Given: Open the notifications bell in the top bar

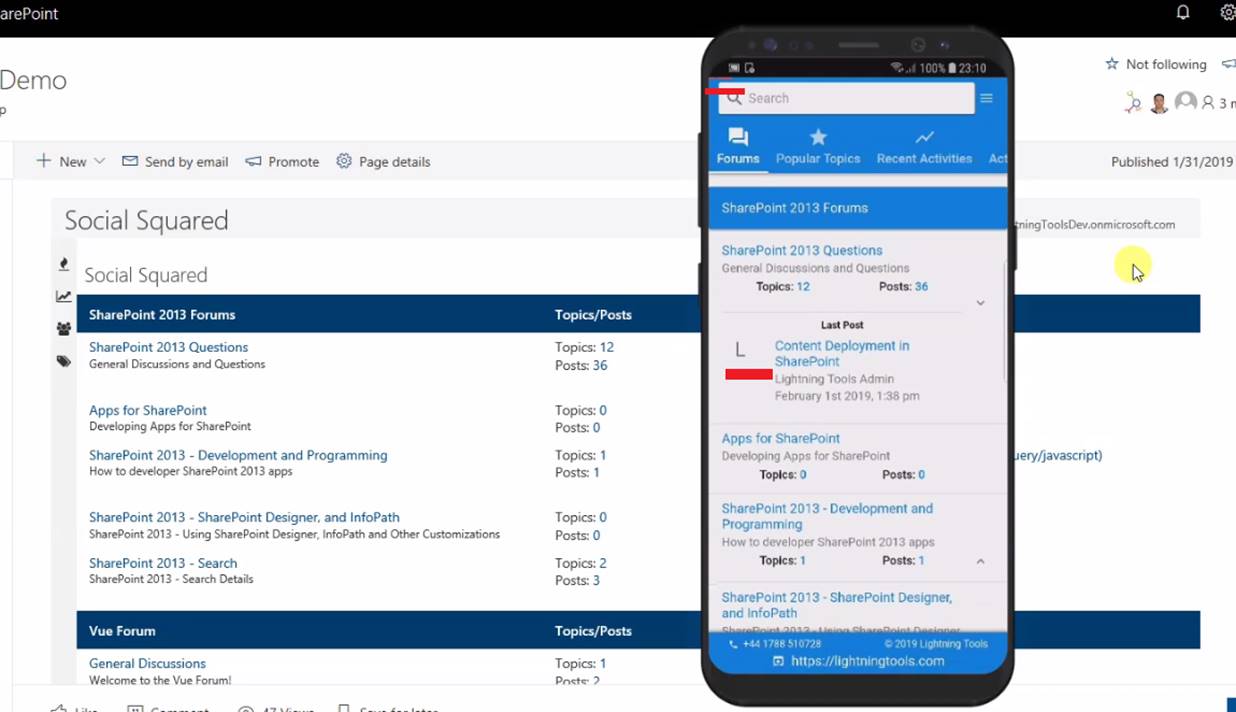Looking at the screenshot, I should click(1183, 13).
